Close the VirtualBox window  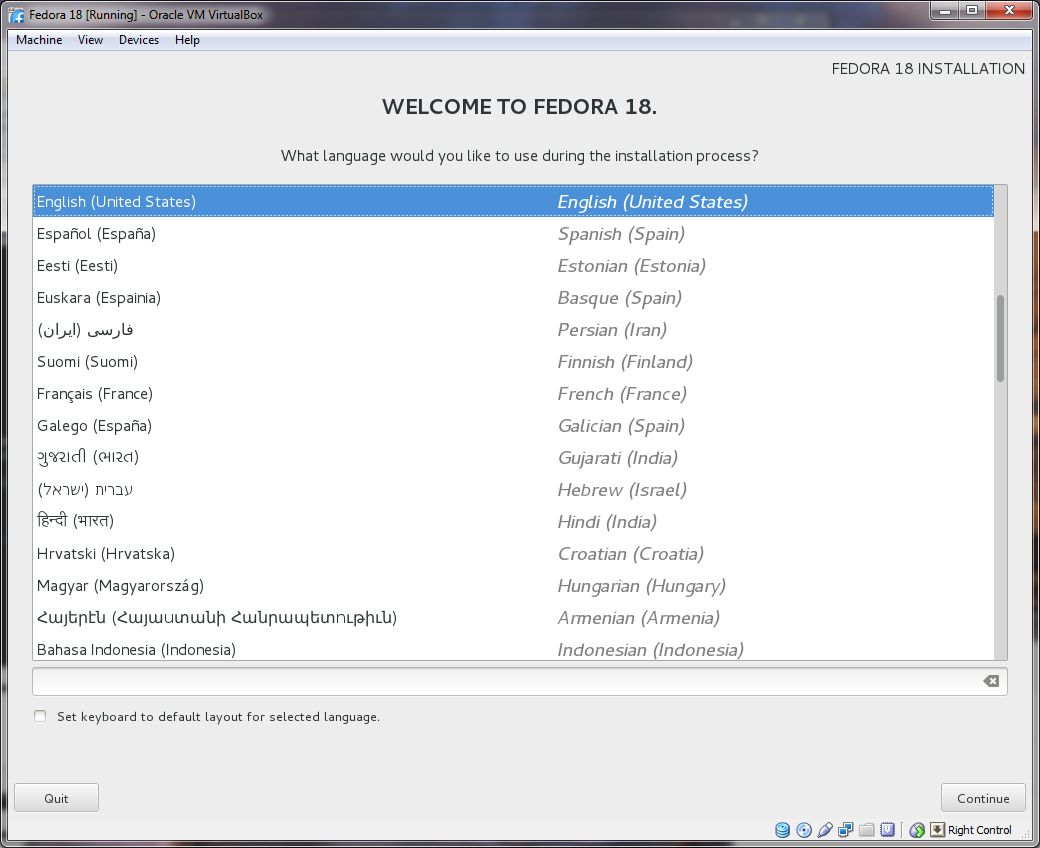click(1009, 11)
